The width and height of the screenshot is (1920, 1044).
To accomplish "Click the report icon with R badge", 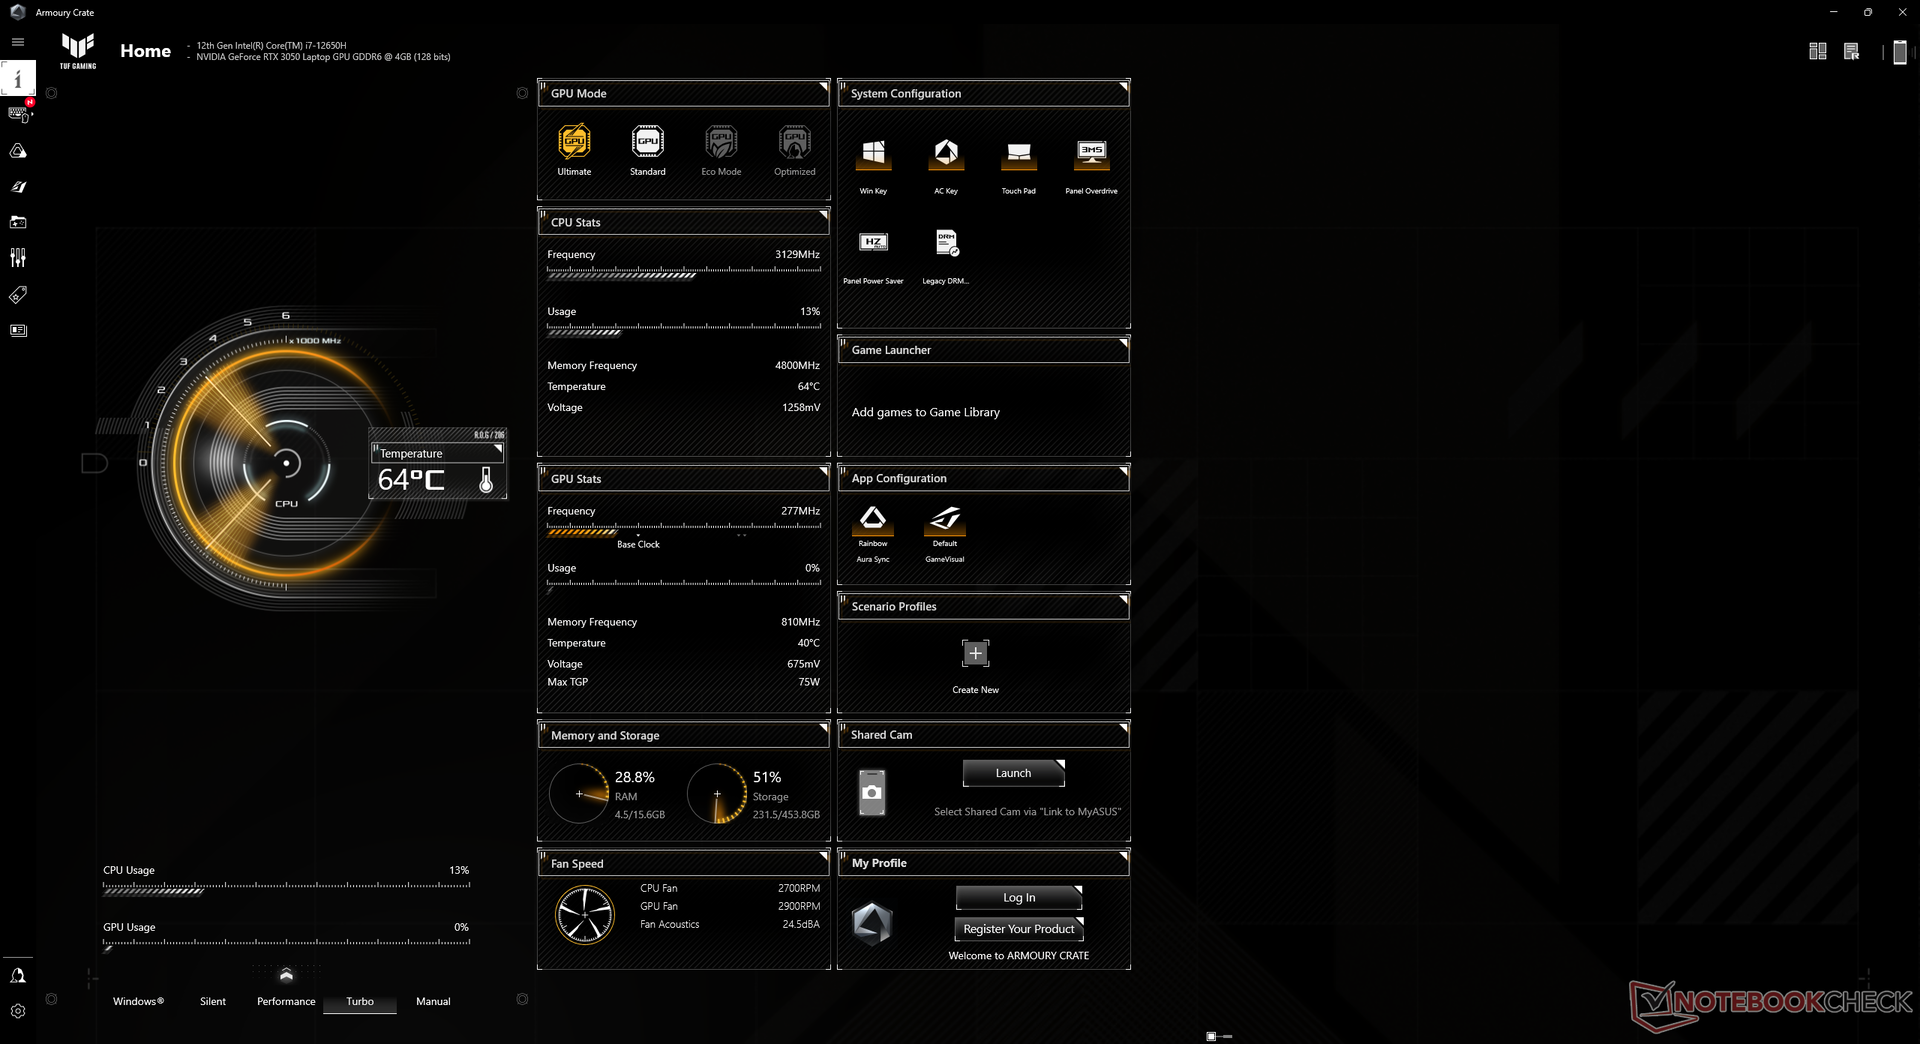I will 1852,51.
